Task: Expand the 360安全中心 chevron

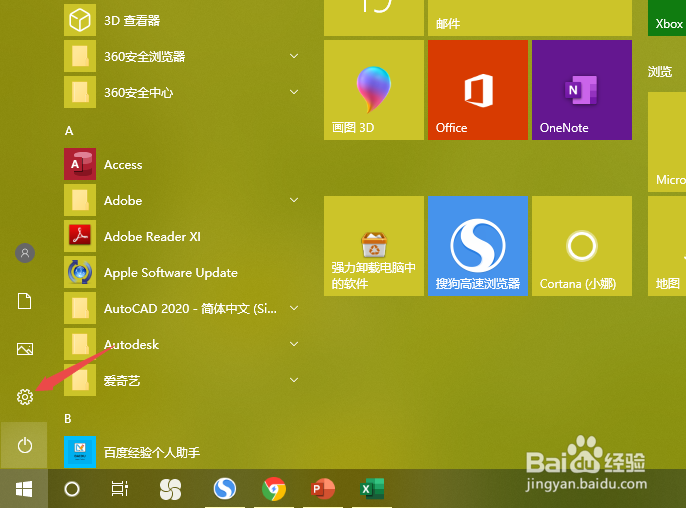Action: [x=294, y=92]
